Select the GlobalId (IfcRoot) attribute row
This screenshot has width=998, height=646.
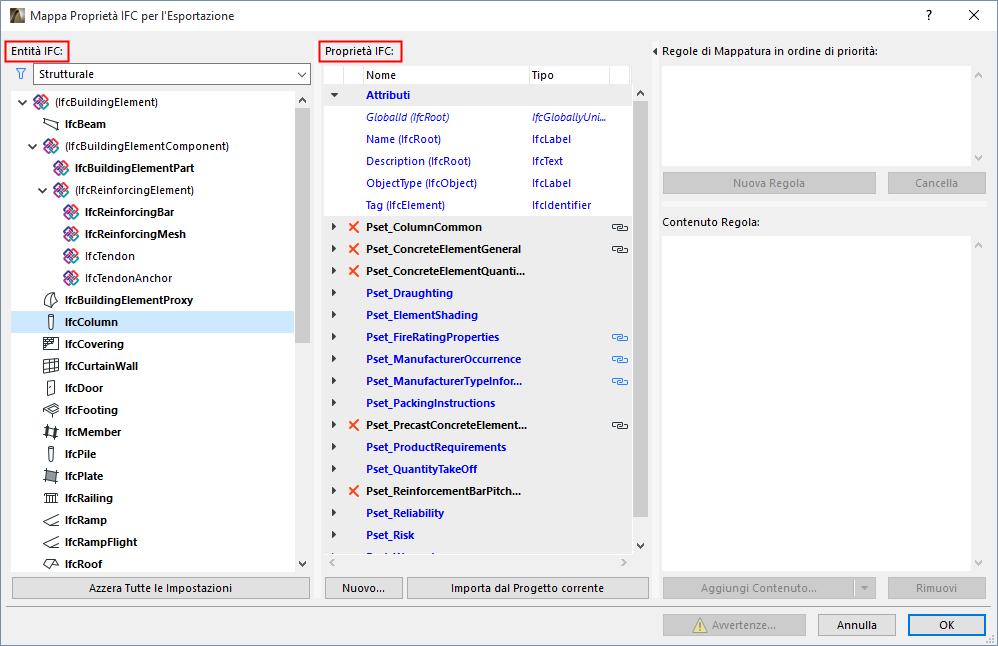(478, 117)
